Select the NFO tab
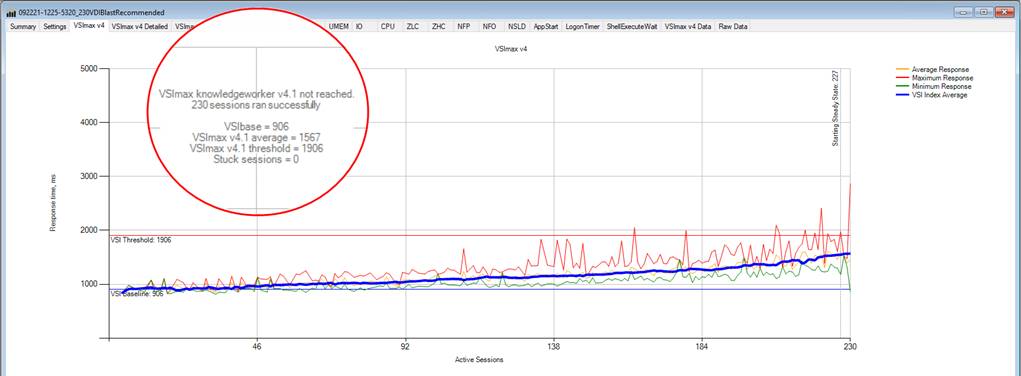Image resolution: width=1021 pixels, height=376 pixels. [489, 27]
